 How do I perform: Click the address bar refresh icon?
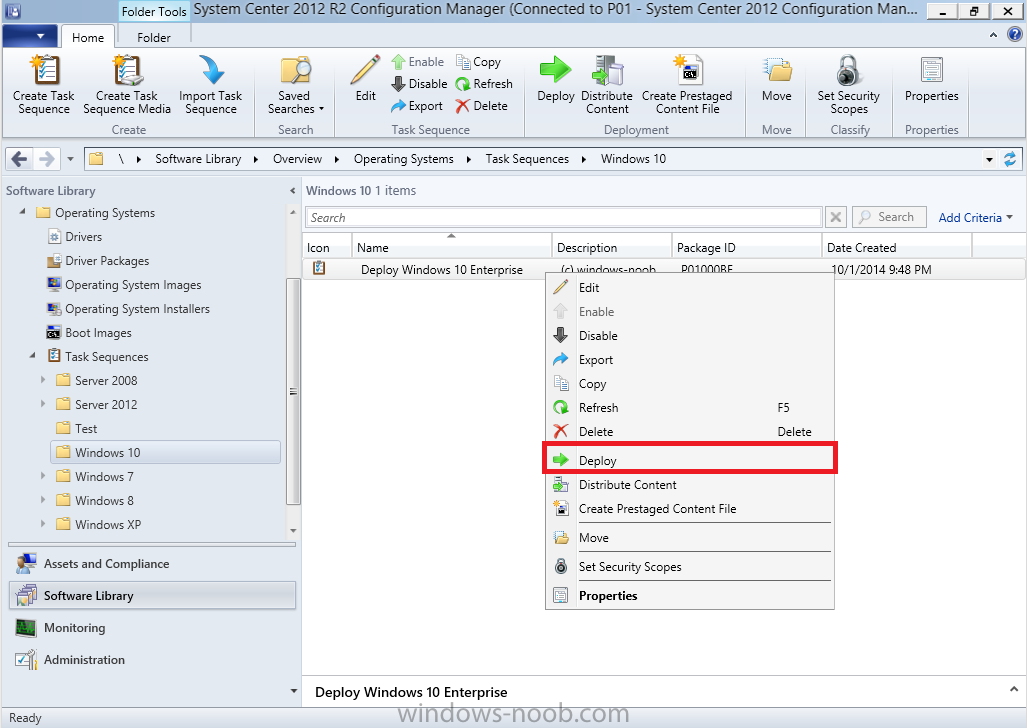pos(1010,159)
